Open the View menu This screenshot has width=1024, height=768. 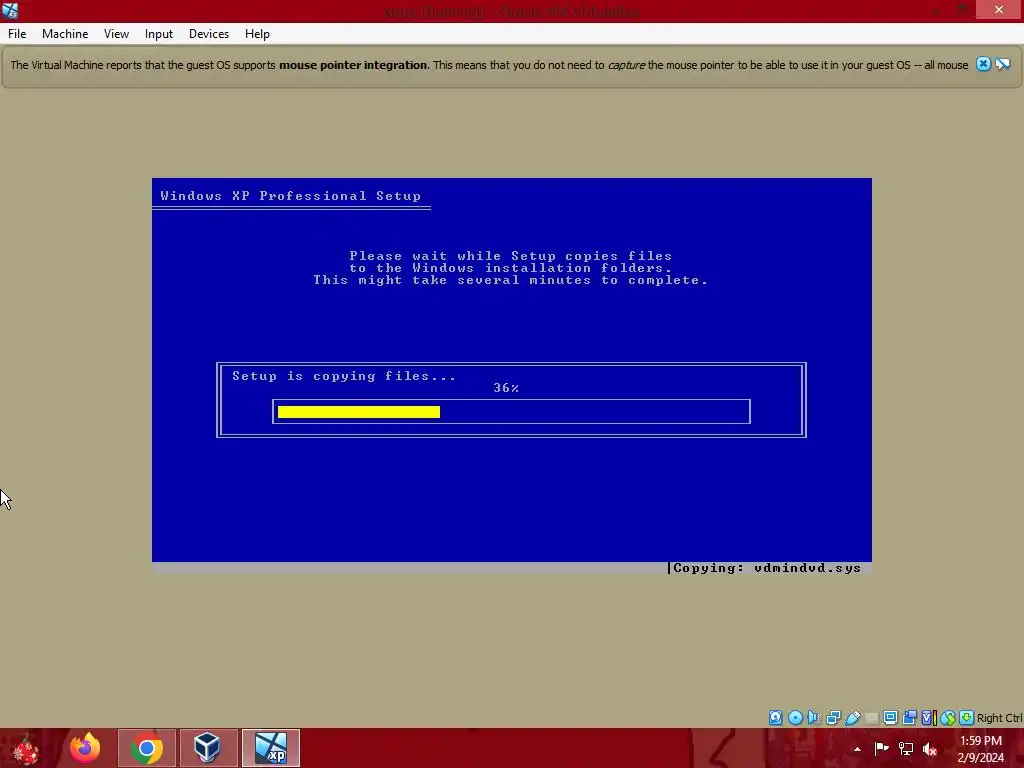click(116, 34)
